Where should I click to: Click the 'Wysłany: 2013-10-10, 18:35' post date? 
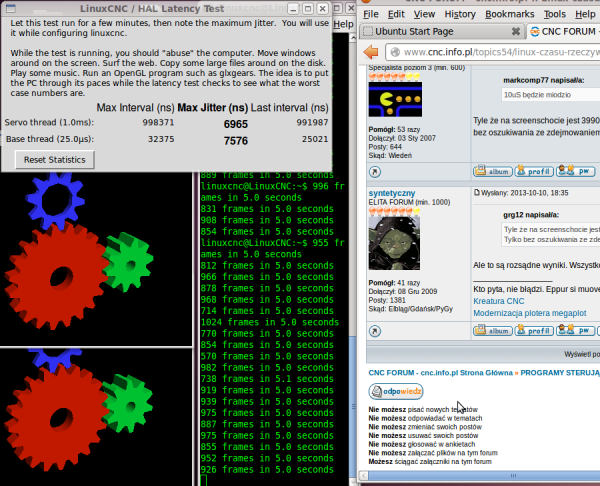coord(525,193)
